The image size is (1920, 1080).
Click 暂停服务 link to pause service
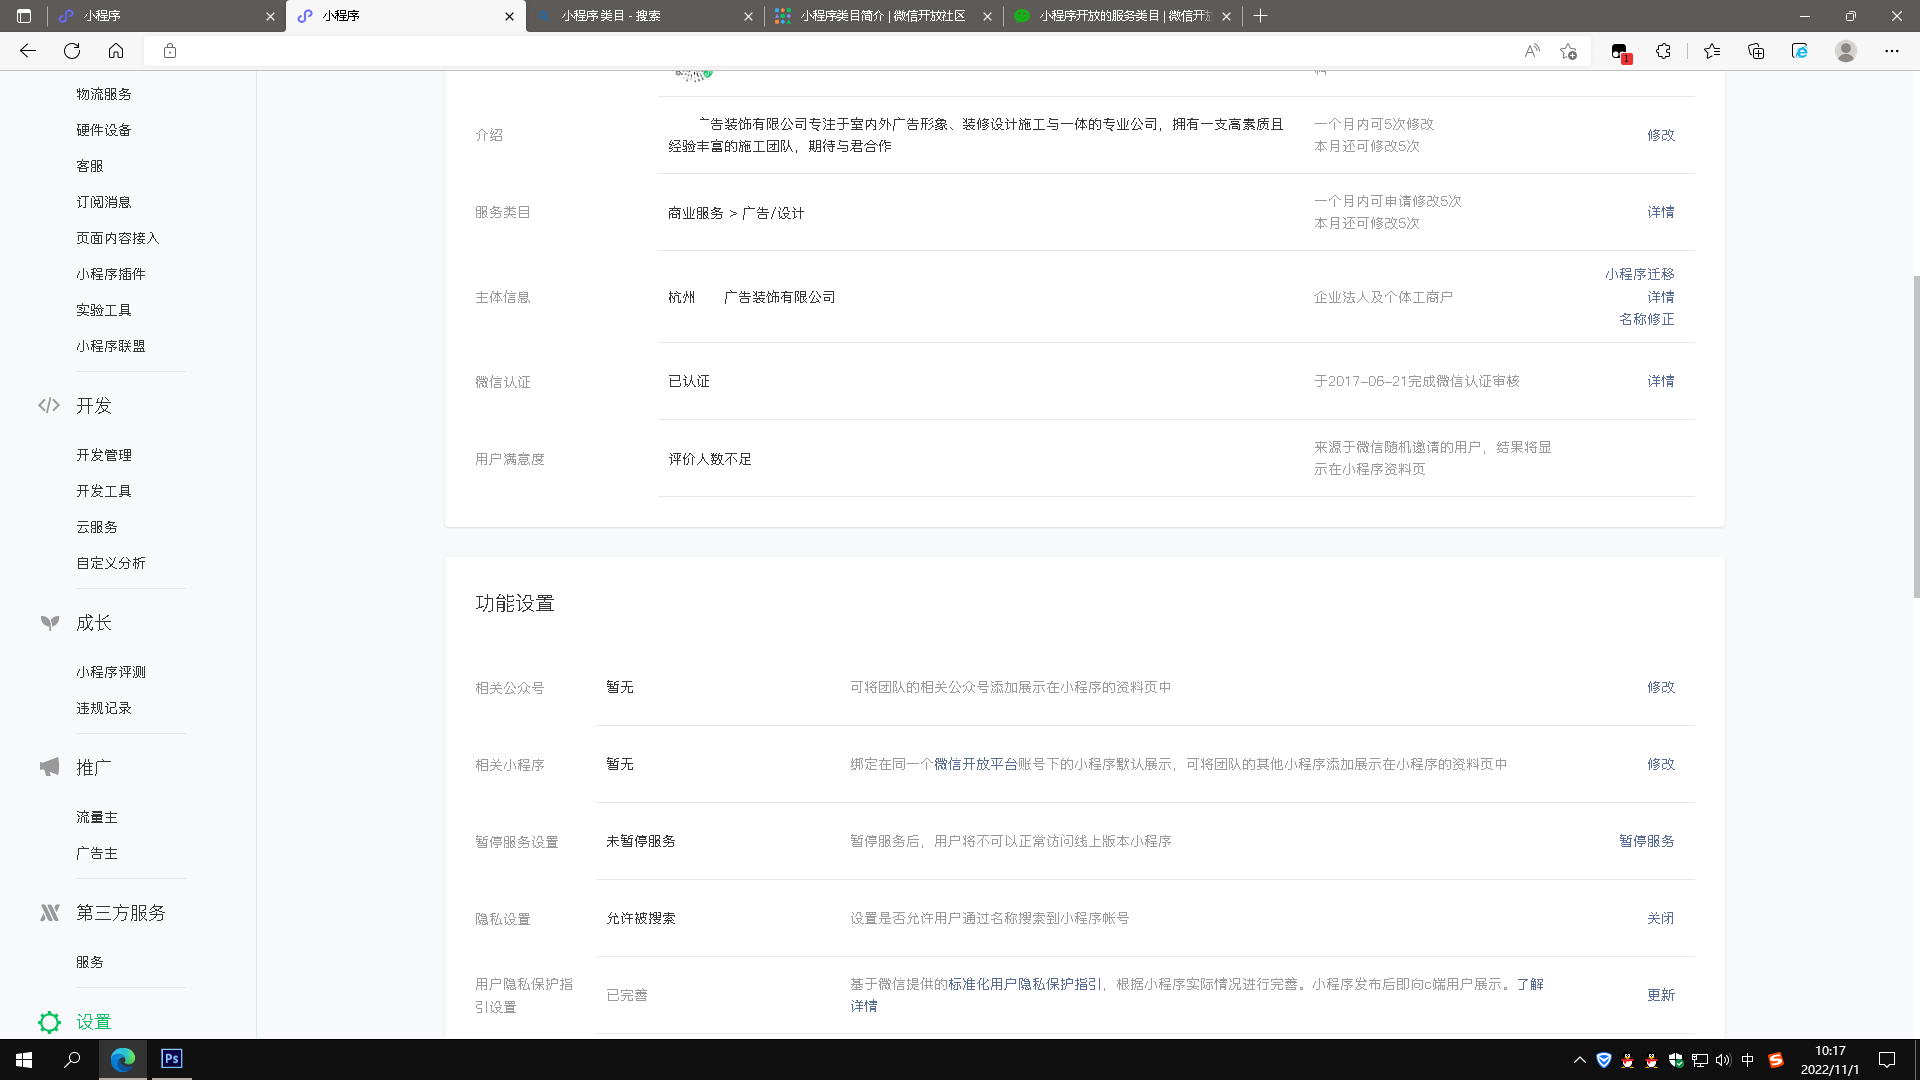tap(1646, 841)
